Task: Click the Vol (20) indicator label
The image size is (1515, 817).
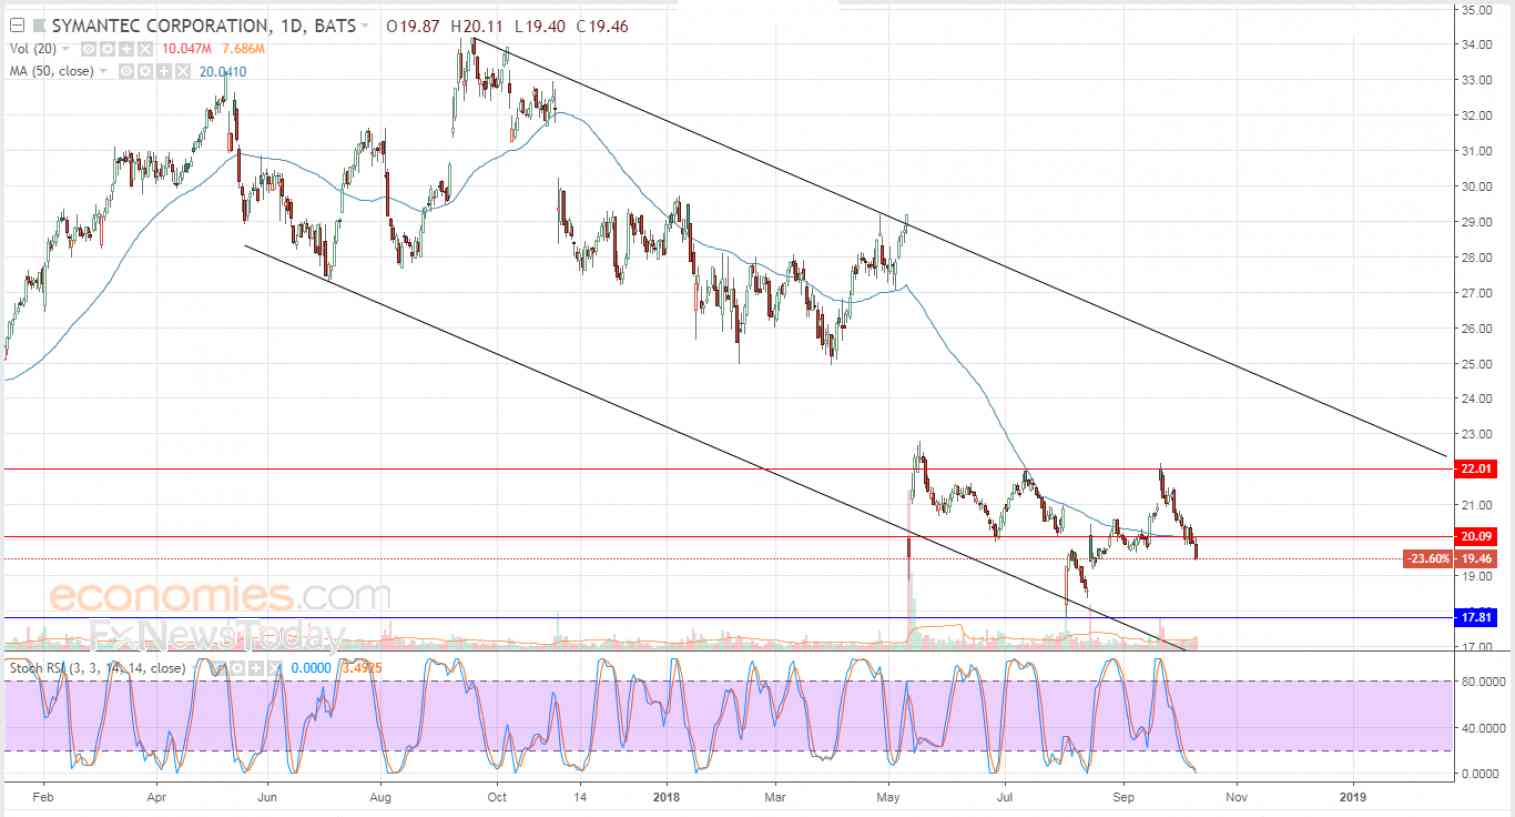Action: 33,49
